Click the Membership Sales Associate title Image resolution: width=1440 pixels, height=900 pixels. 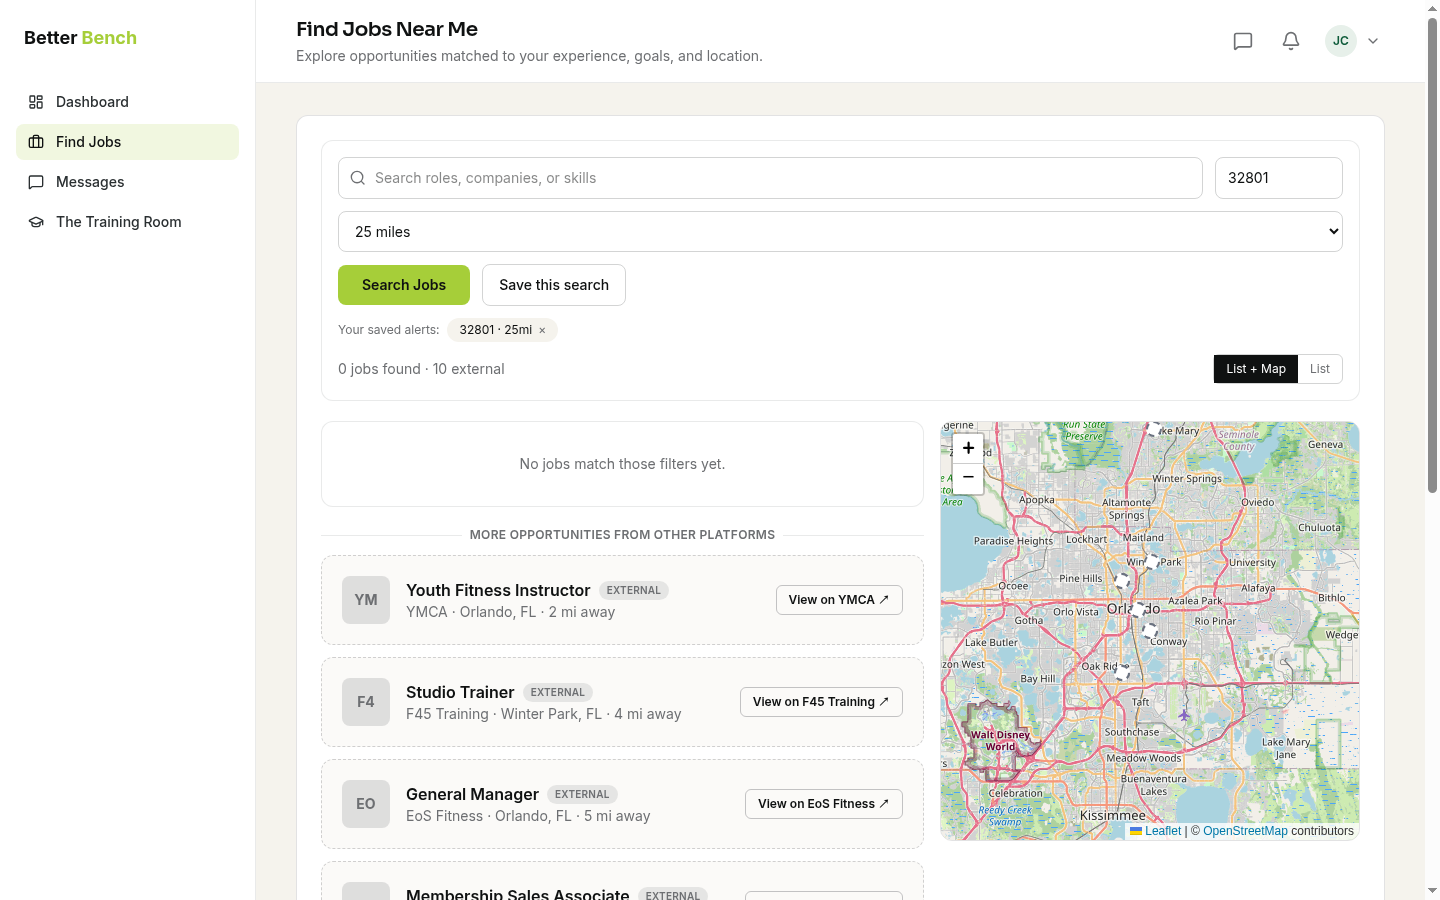click(518, 894)
